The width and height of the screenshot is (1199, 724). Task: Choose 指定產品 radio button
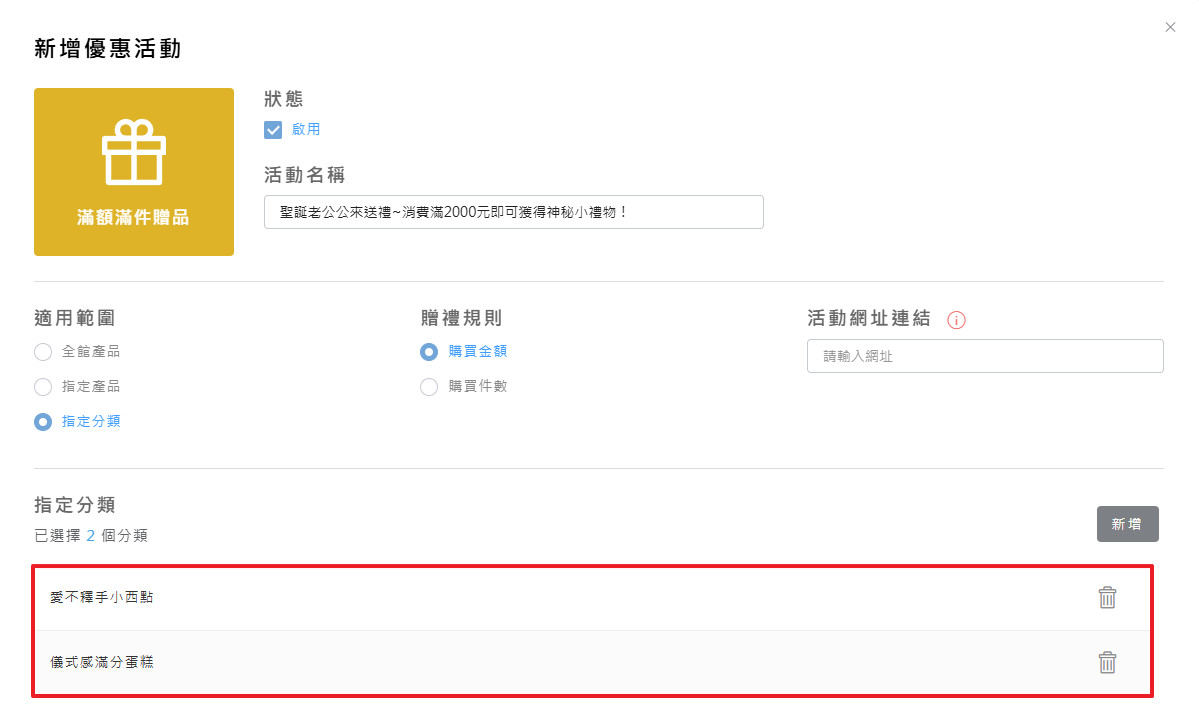click(43, 387)
